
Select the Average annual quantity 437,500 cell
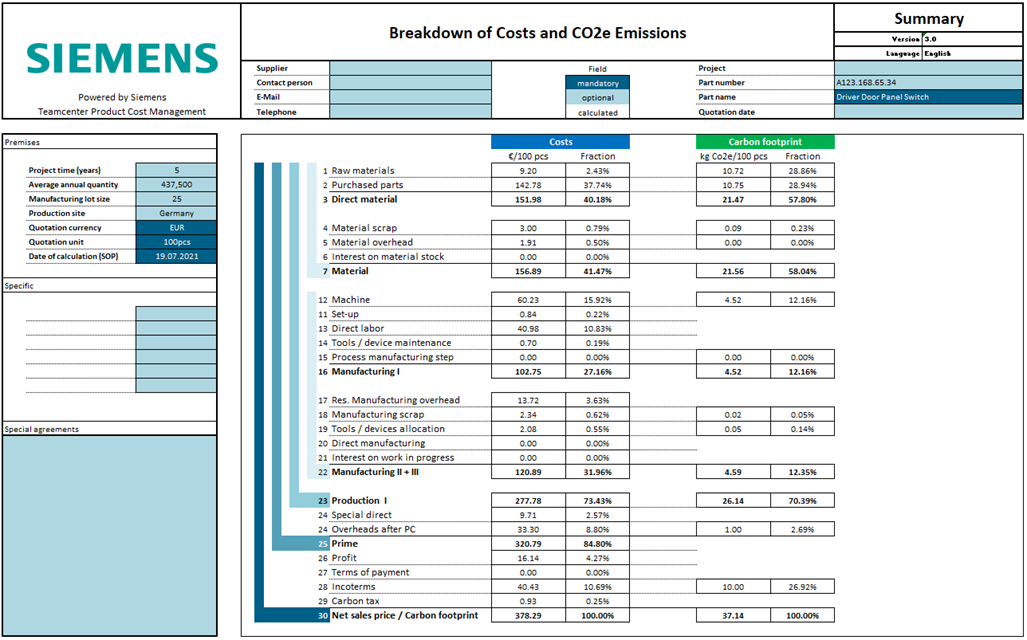pyautogui.click(x=176, y=185)
